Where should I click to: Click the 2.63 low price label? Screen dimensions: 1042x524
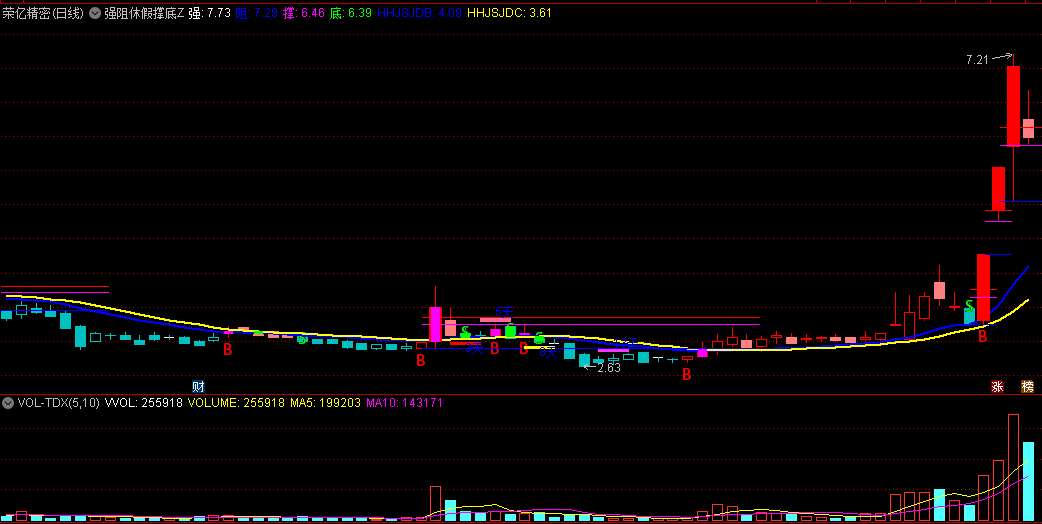(609, 367)
